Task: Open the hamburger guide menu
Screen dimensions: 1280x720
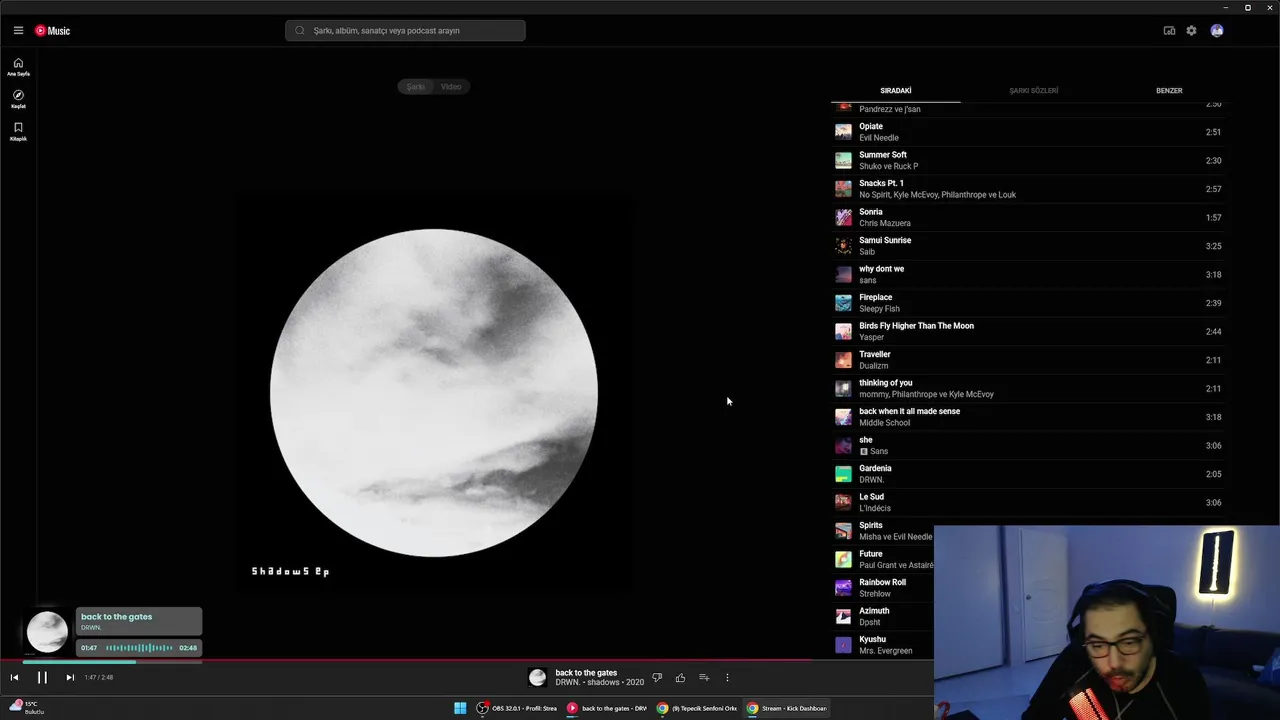Action: pos(18,31)
